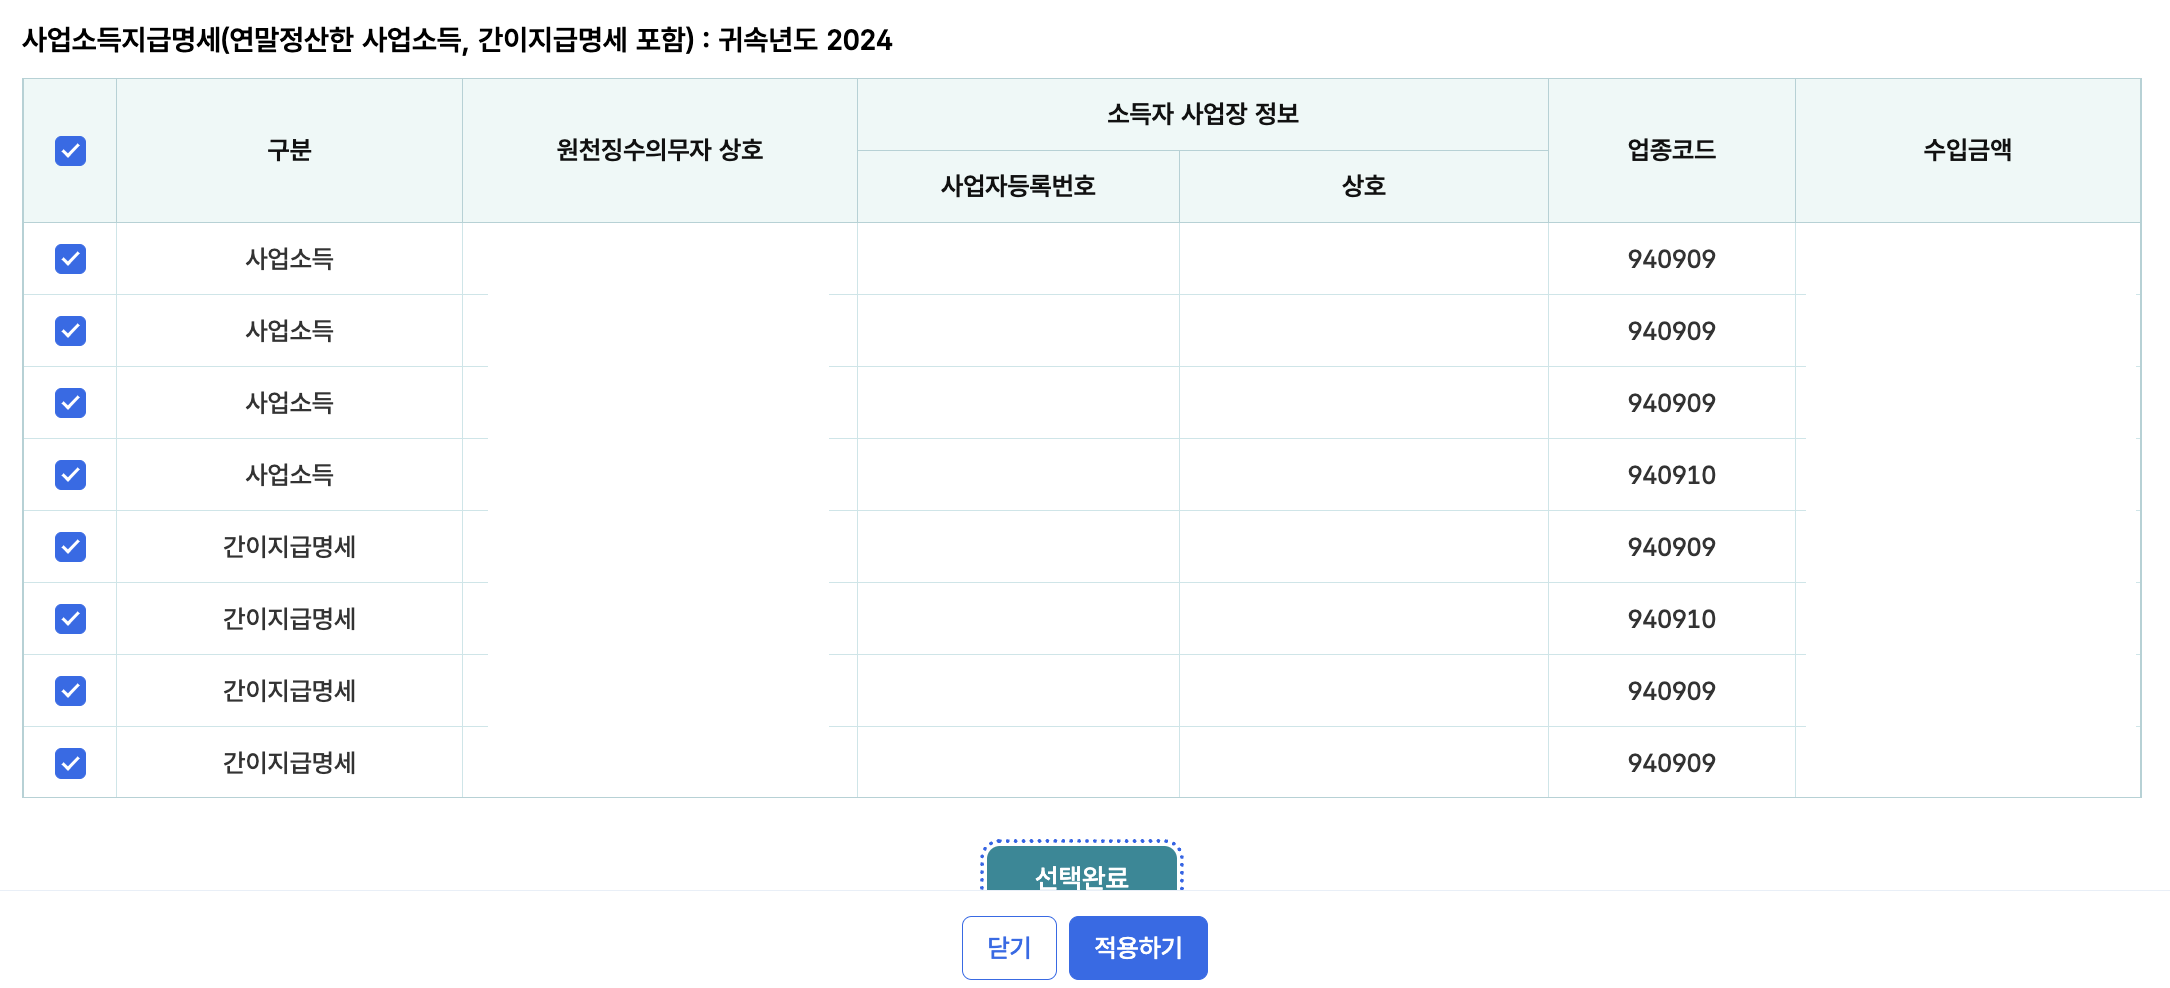2170x988 pixels.
Task: Toggle the third 간이지급명세 row checkbox
Action: pos(68,691)
